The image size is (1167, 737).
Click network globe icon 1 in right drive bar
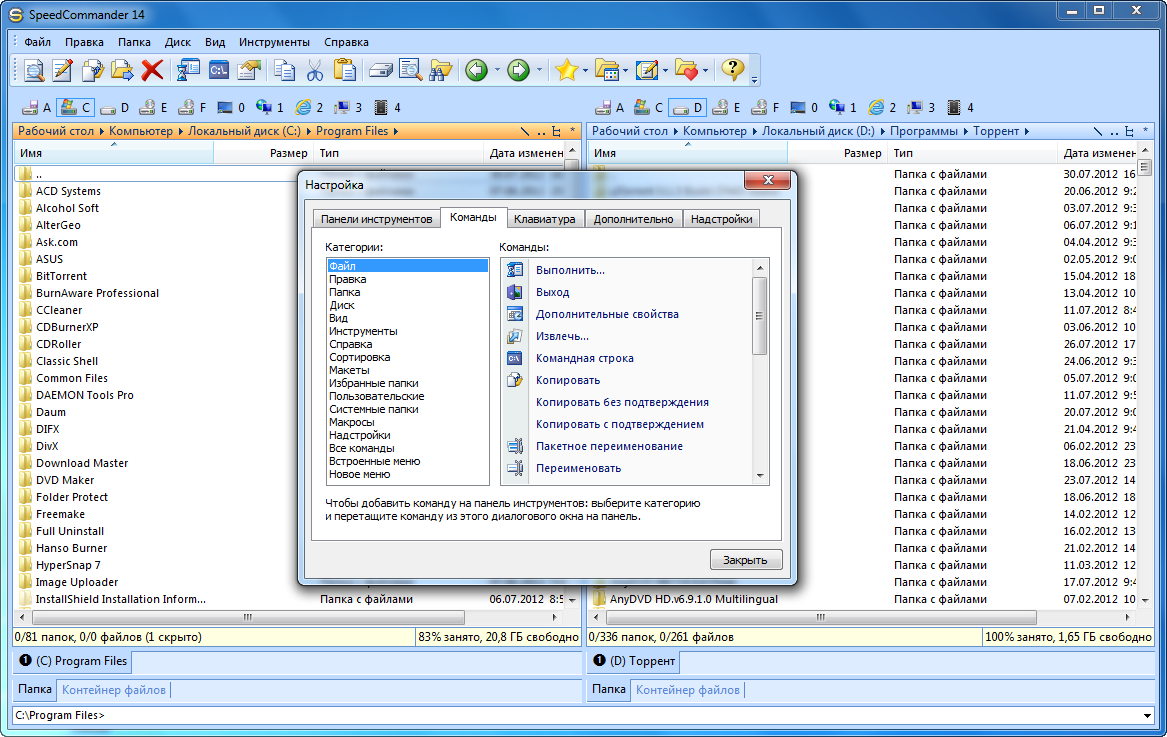[843, 108]
